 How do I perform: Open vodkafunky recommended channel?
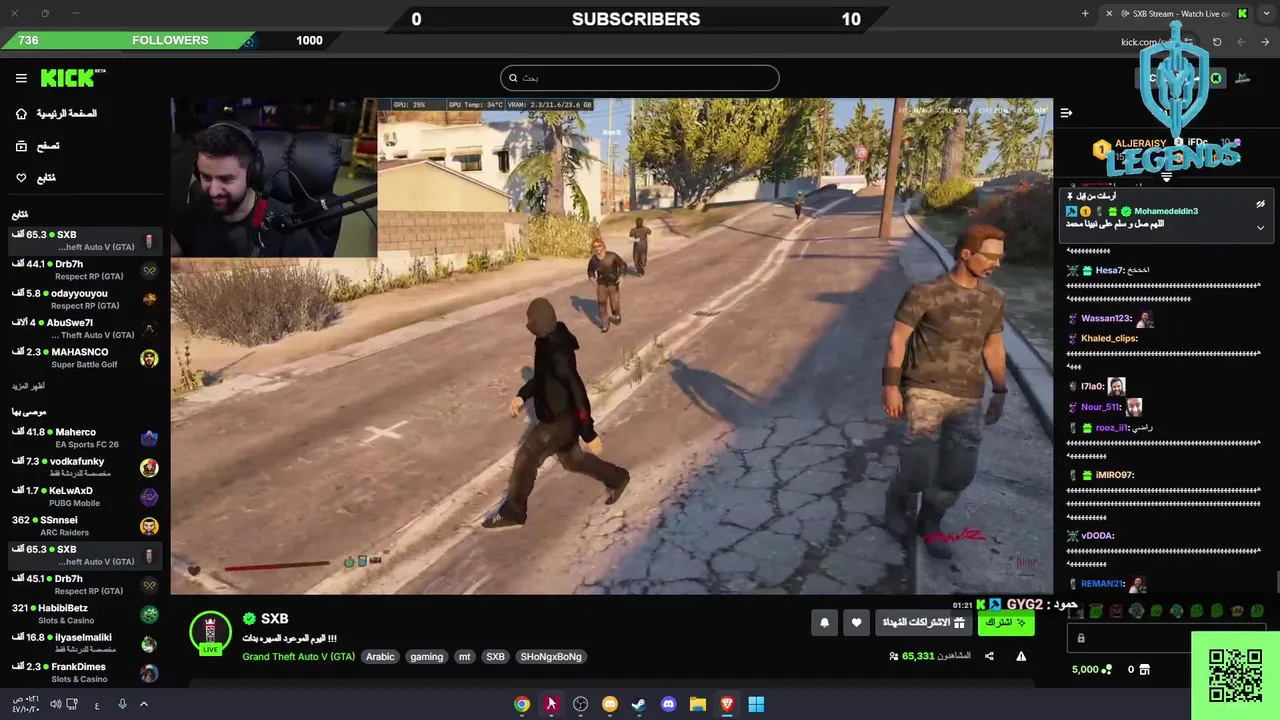pyautogui.click(x=85, y=467)
